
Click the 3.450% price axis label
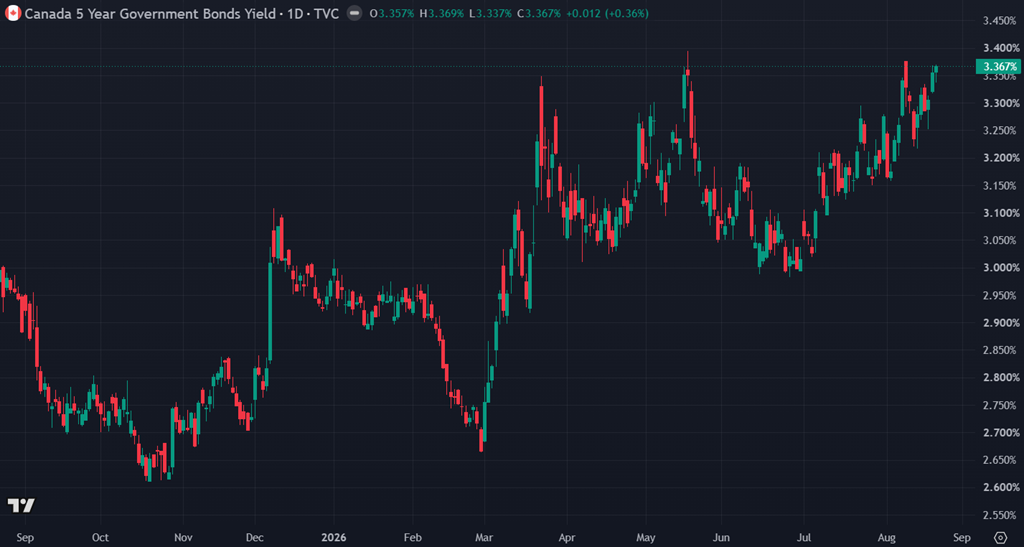(x=1000, y=21)
